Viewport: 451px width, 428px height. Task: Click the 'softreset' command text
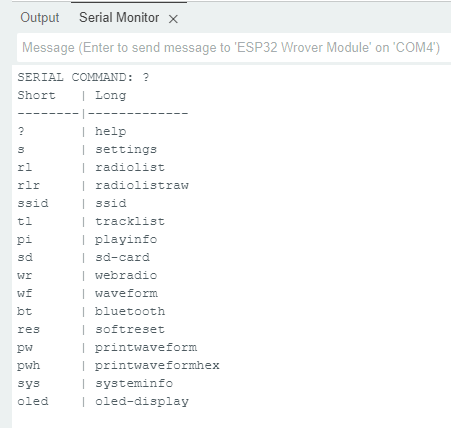point(130,329)
